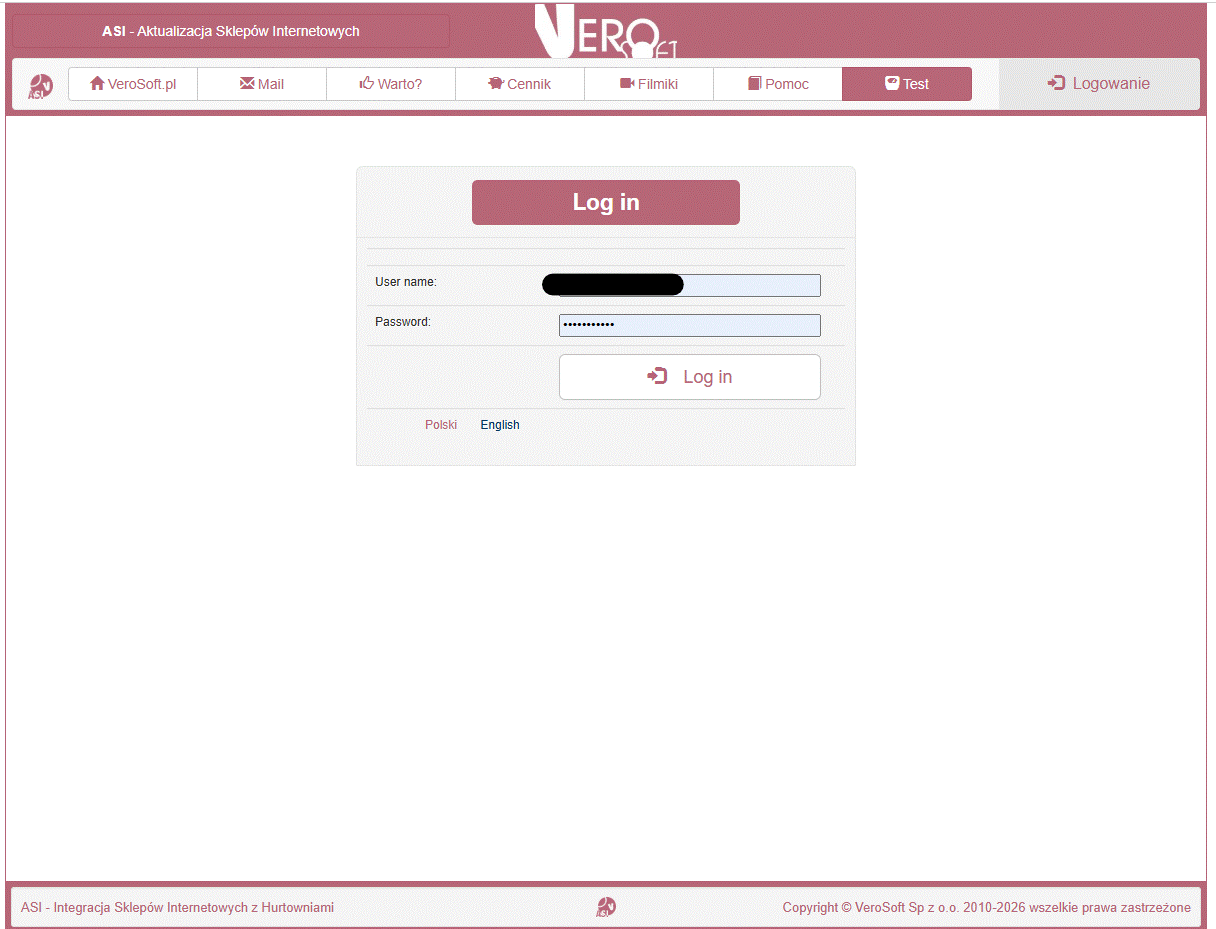Viewport: 1216px width, 929px height.
Task: Navigate to the Cennik menu item
Action: pos(520,84)
